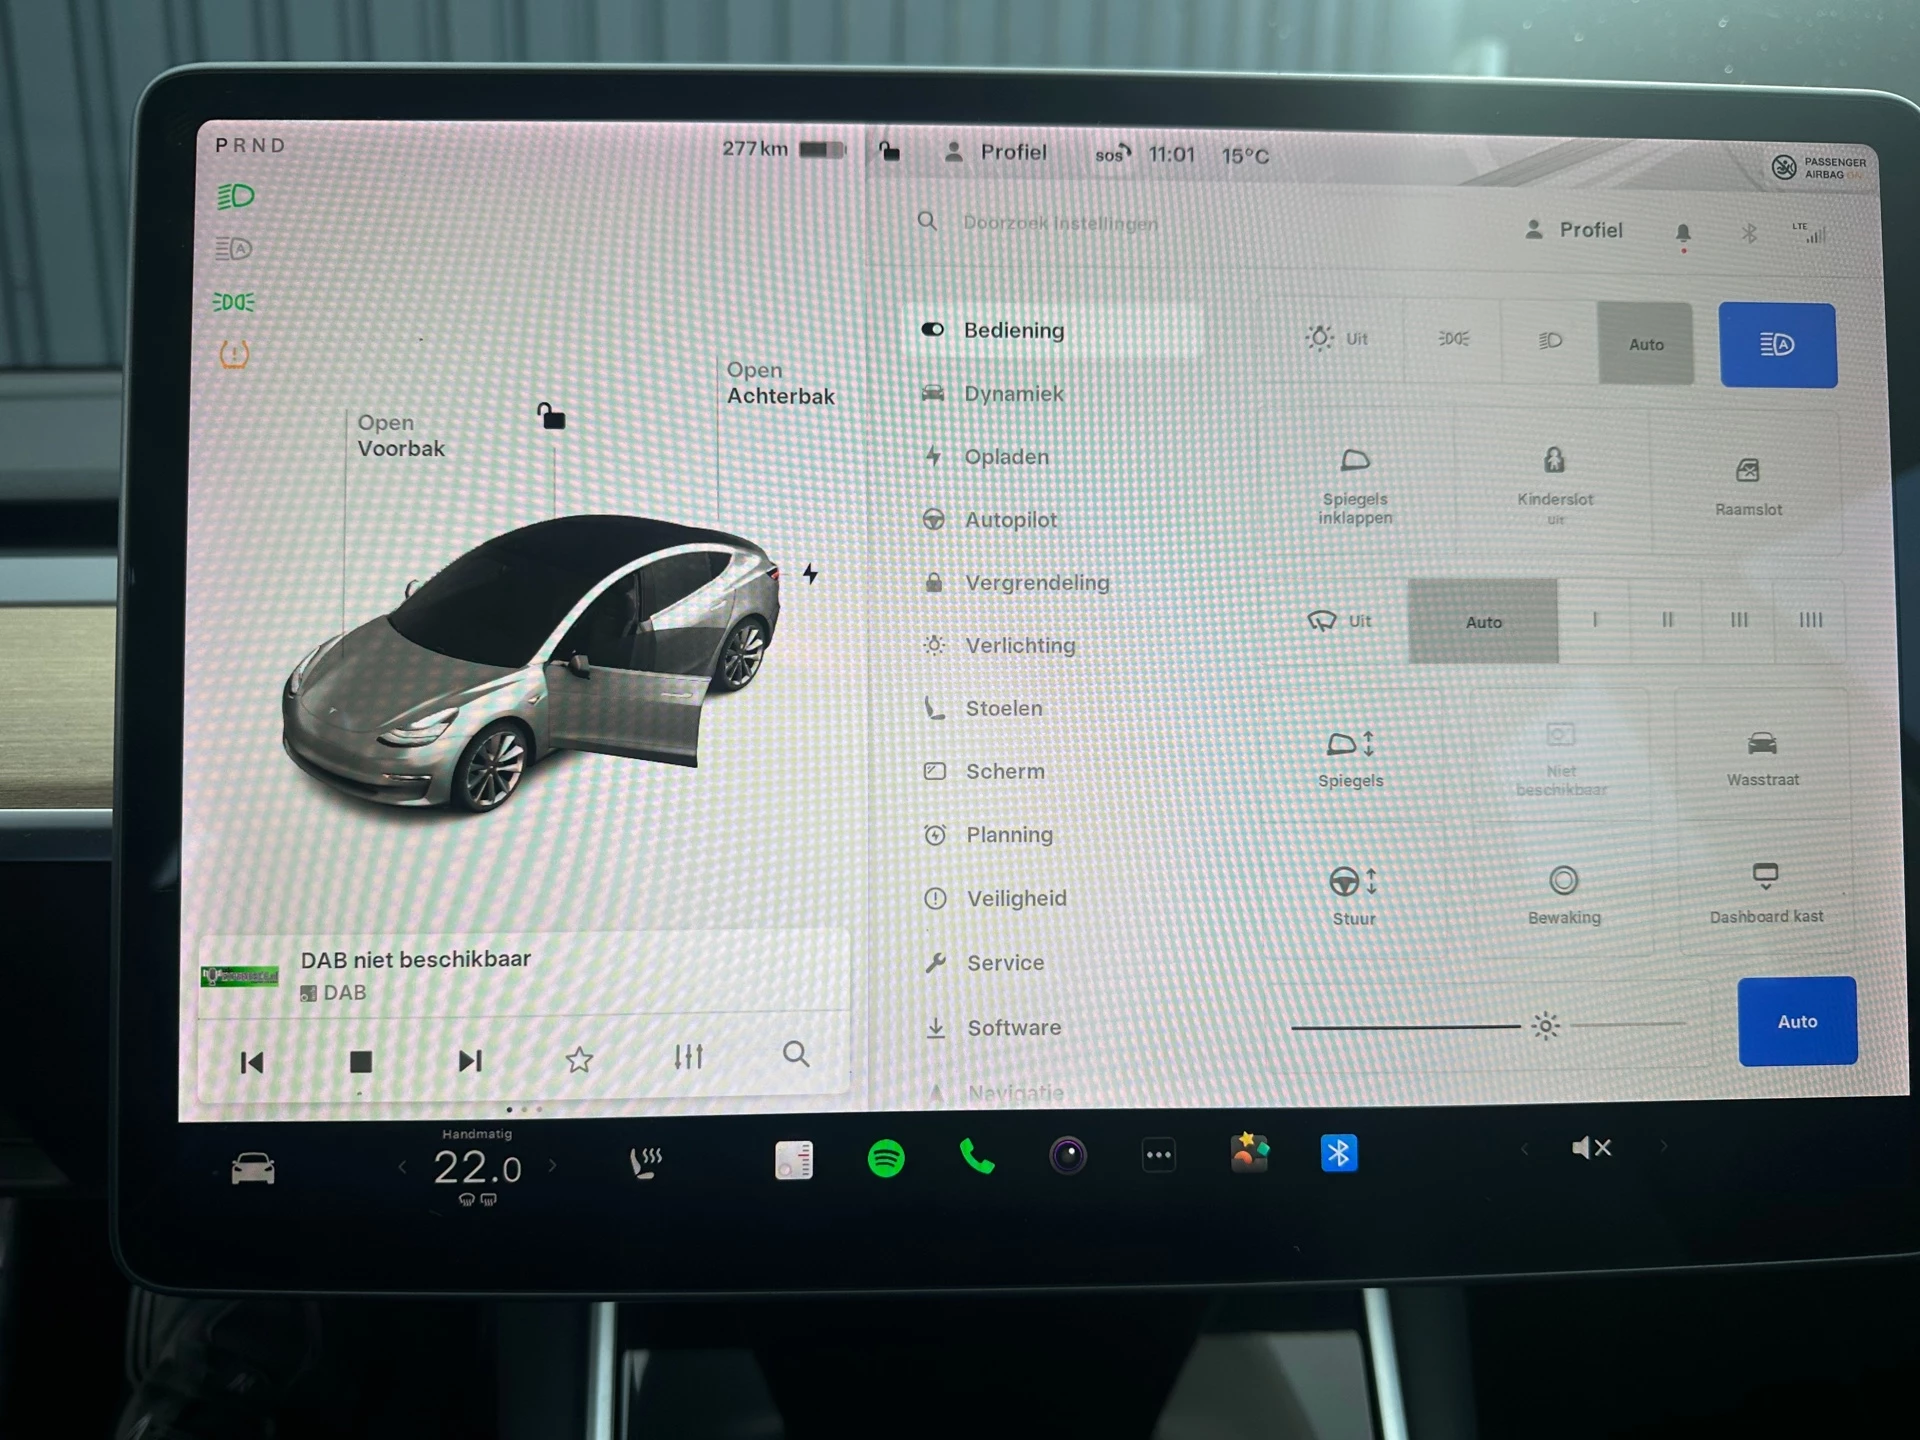
Task: Tap the Doorzoek Instellingen search field
Action: click(1060, 223)
